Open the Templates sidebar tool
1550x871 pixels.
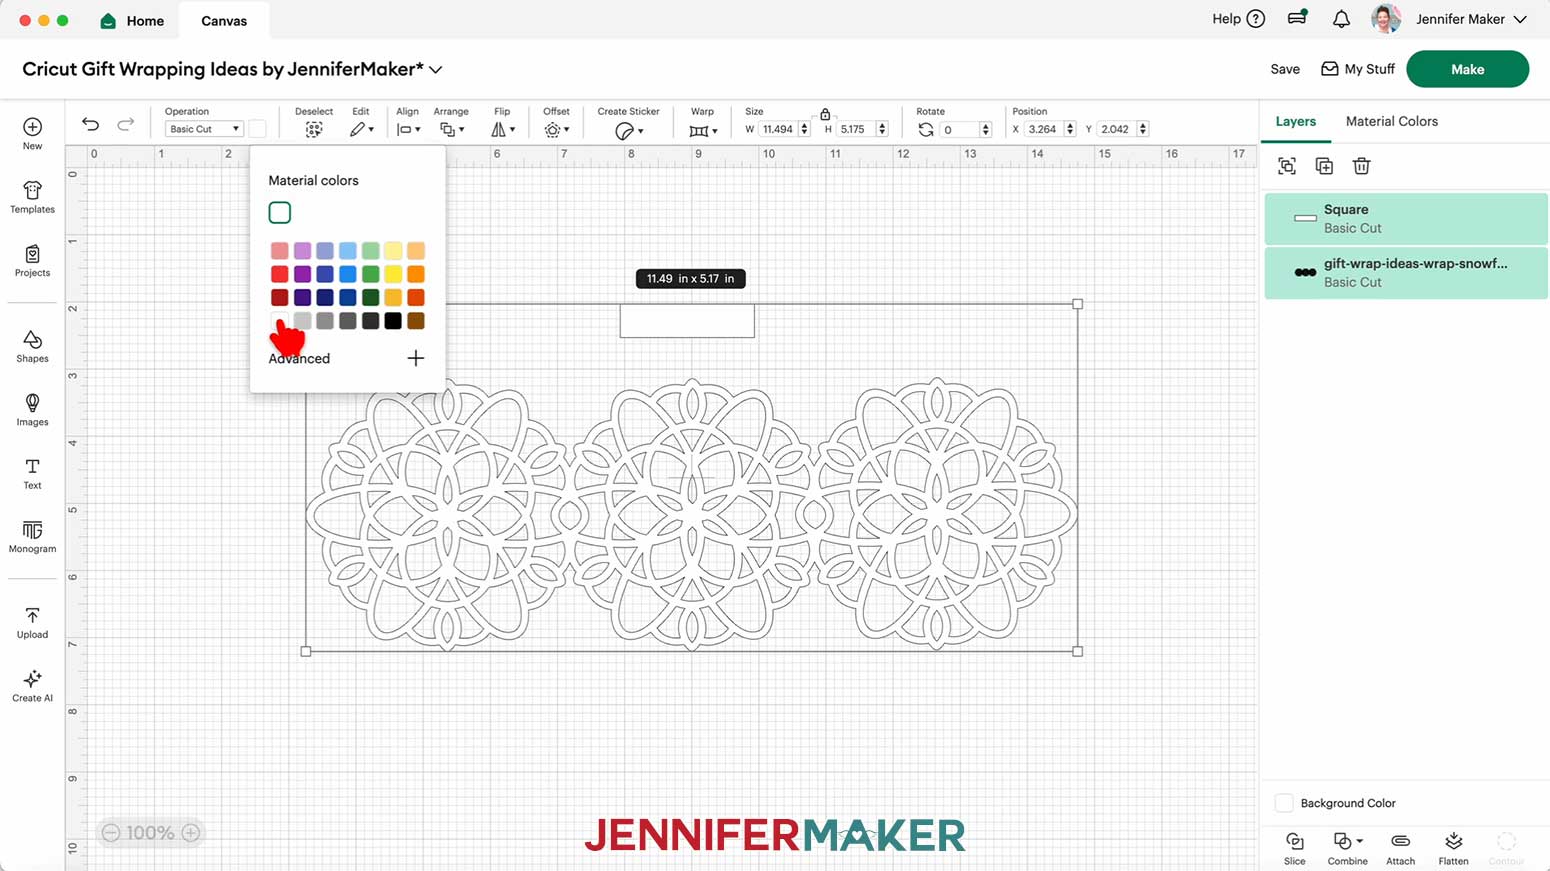32,197
